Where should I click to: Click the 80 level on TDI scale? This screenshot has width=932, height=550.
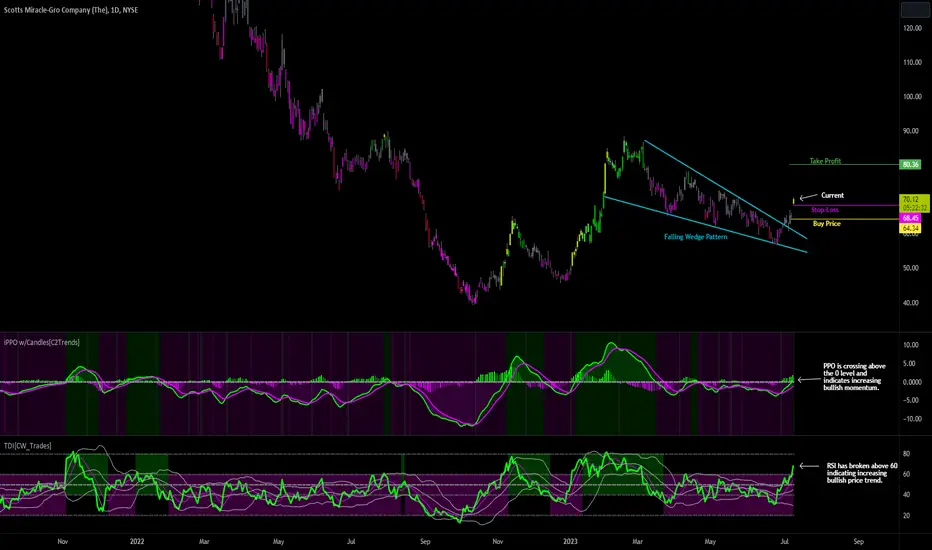click(906, 454)
